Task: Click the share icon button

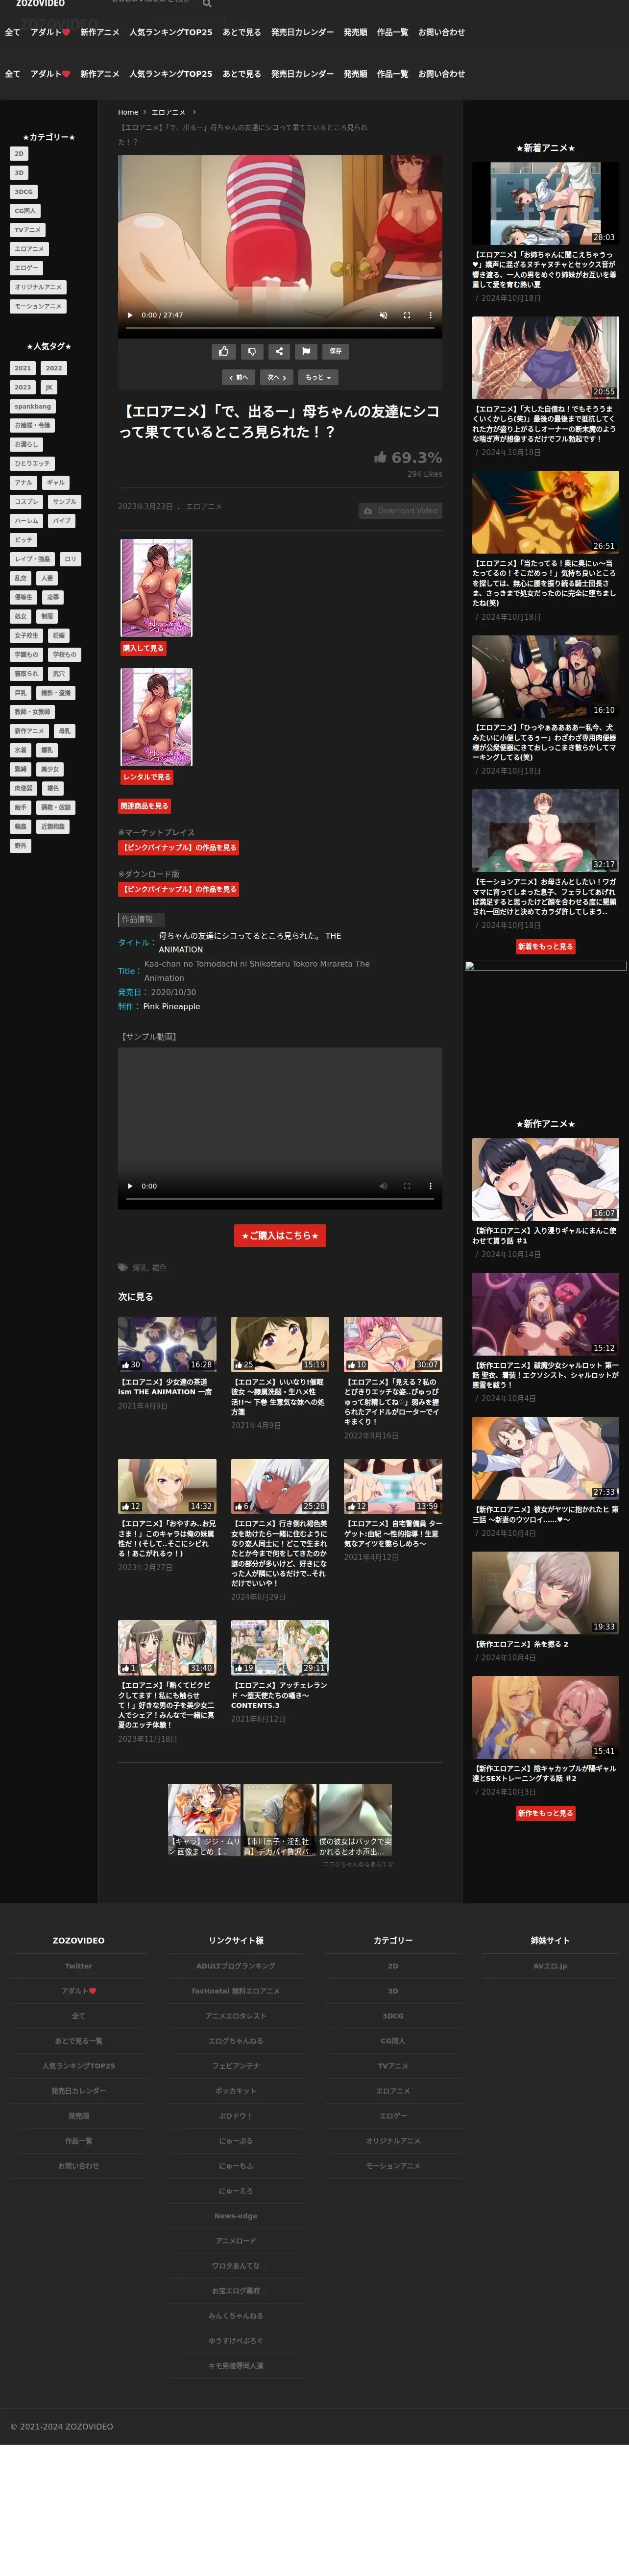Action: [279, 351]
